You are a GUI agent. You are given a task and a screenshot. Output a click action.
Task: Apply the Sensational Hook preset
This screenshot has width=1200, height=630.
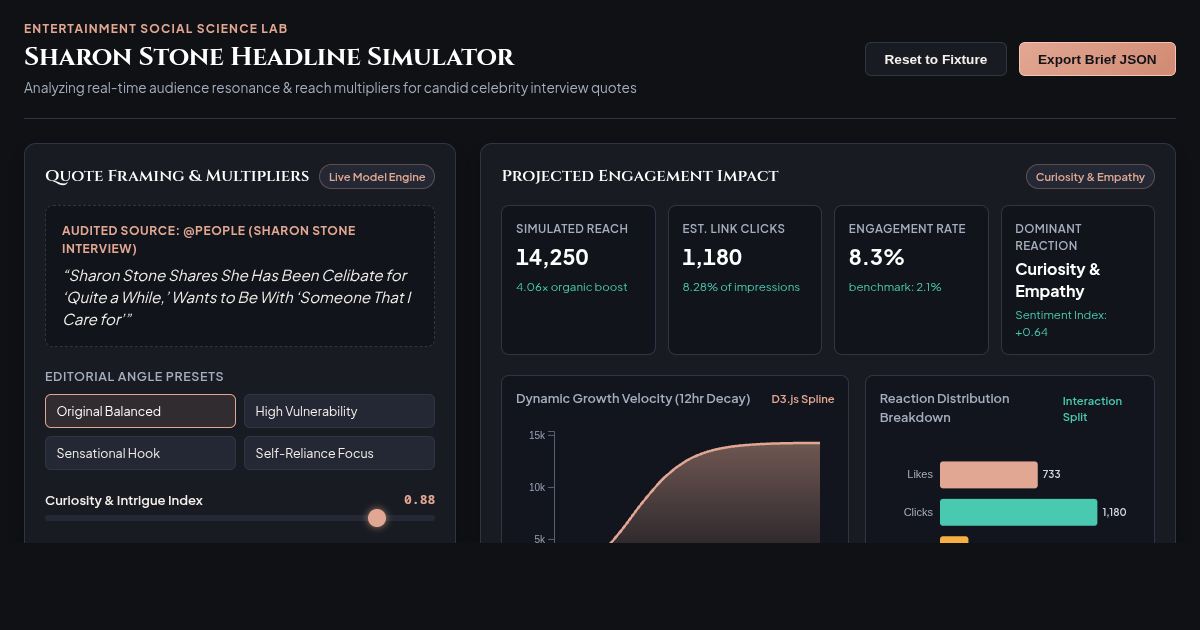[x=140, y=453]
